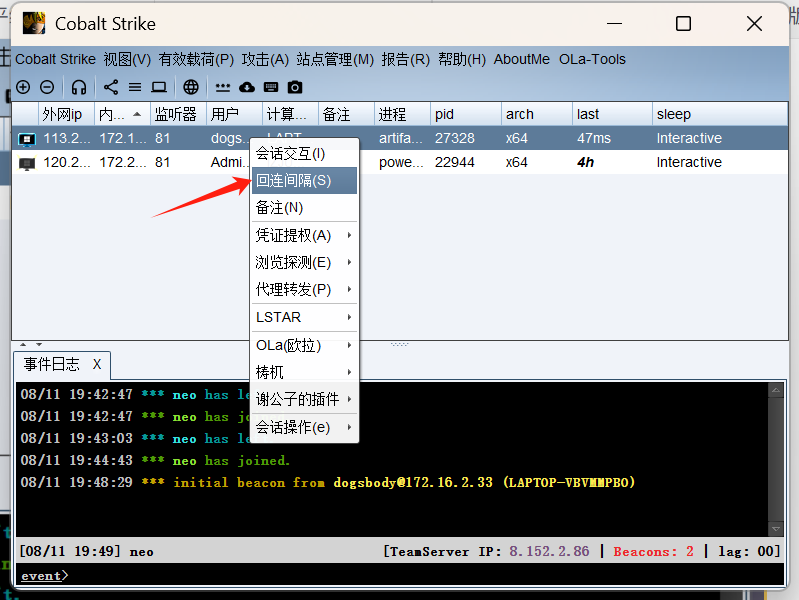
Task: Sort by the 监听器 column header
Action: 178,114
